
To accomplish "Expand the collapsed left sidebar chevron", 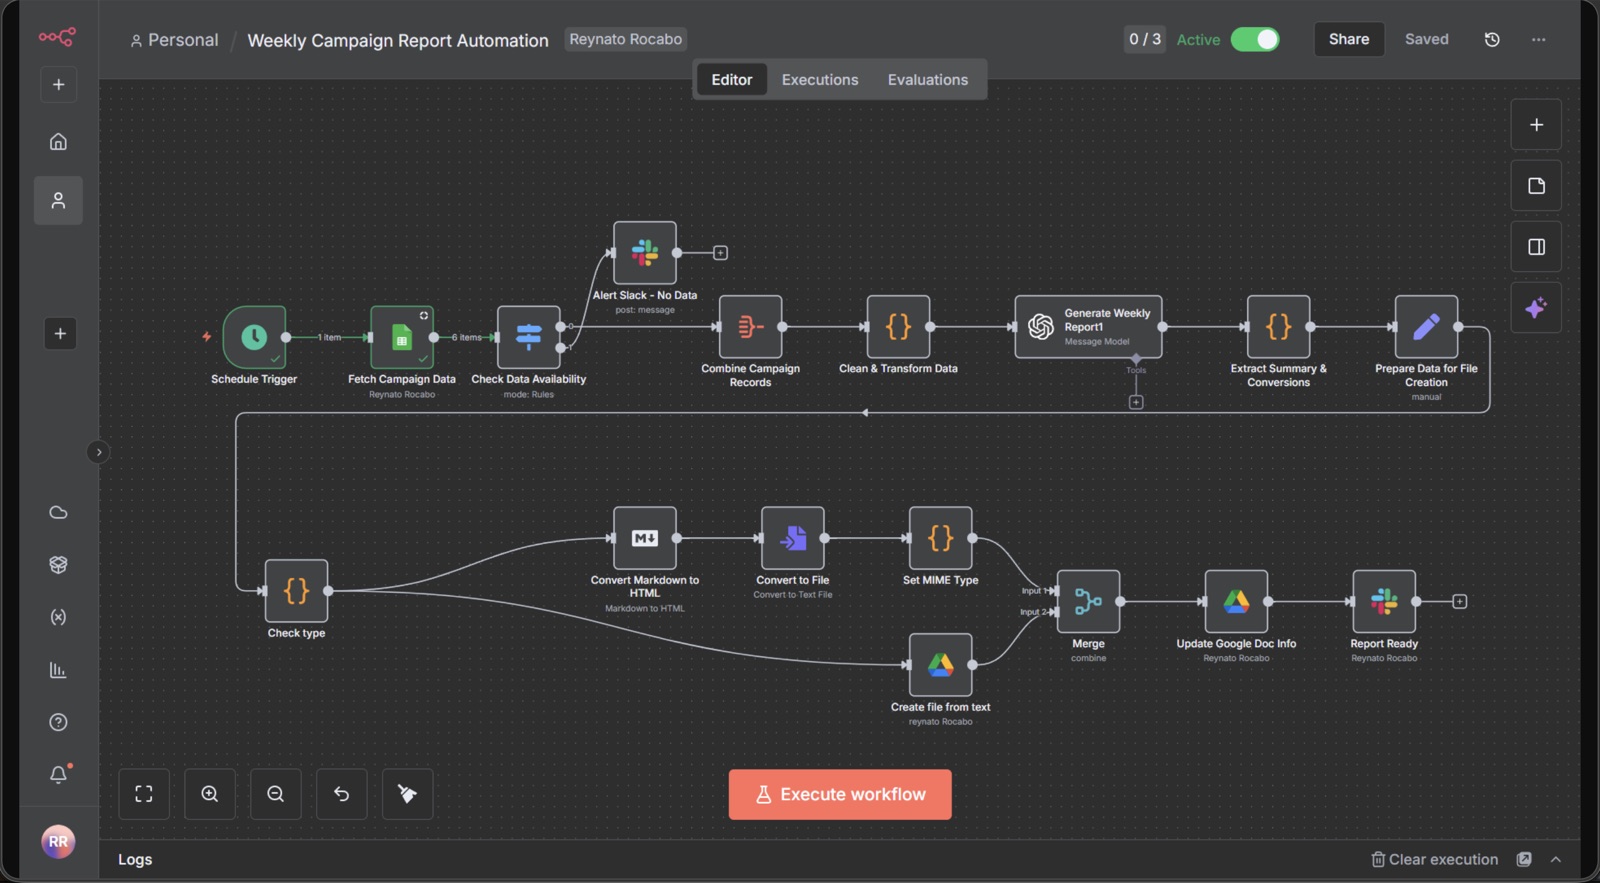I will 98,452.
